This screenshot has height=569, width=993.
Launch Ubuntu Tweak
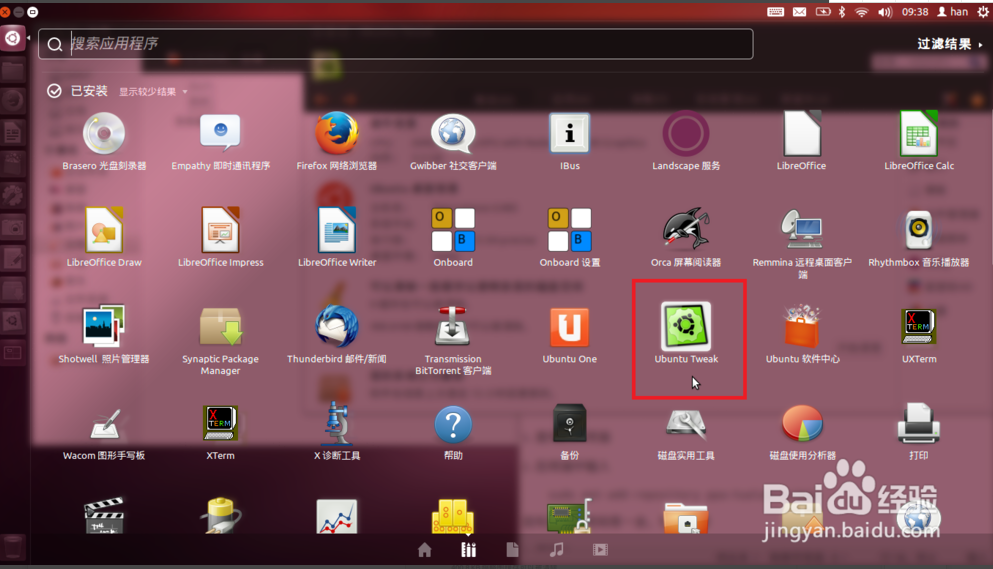tap(686, 335)
